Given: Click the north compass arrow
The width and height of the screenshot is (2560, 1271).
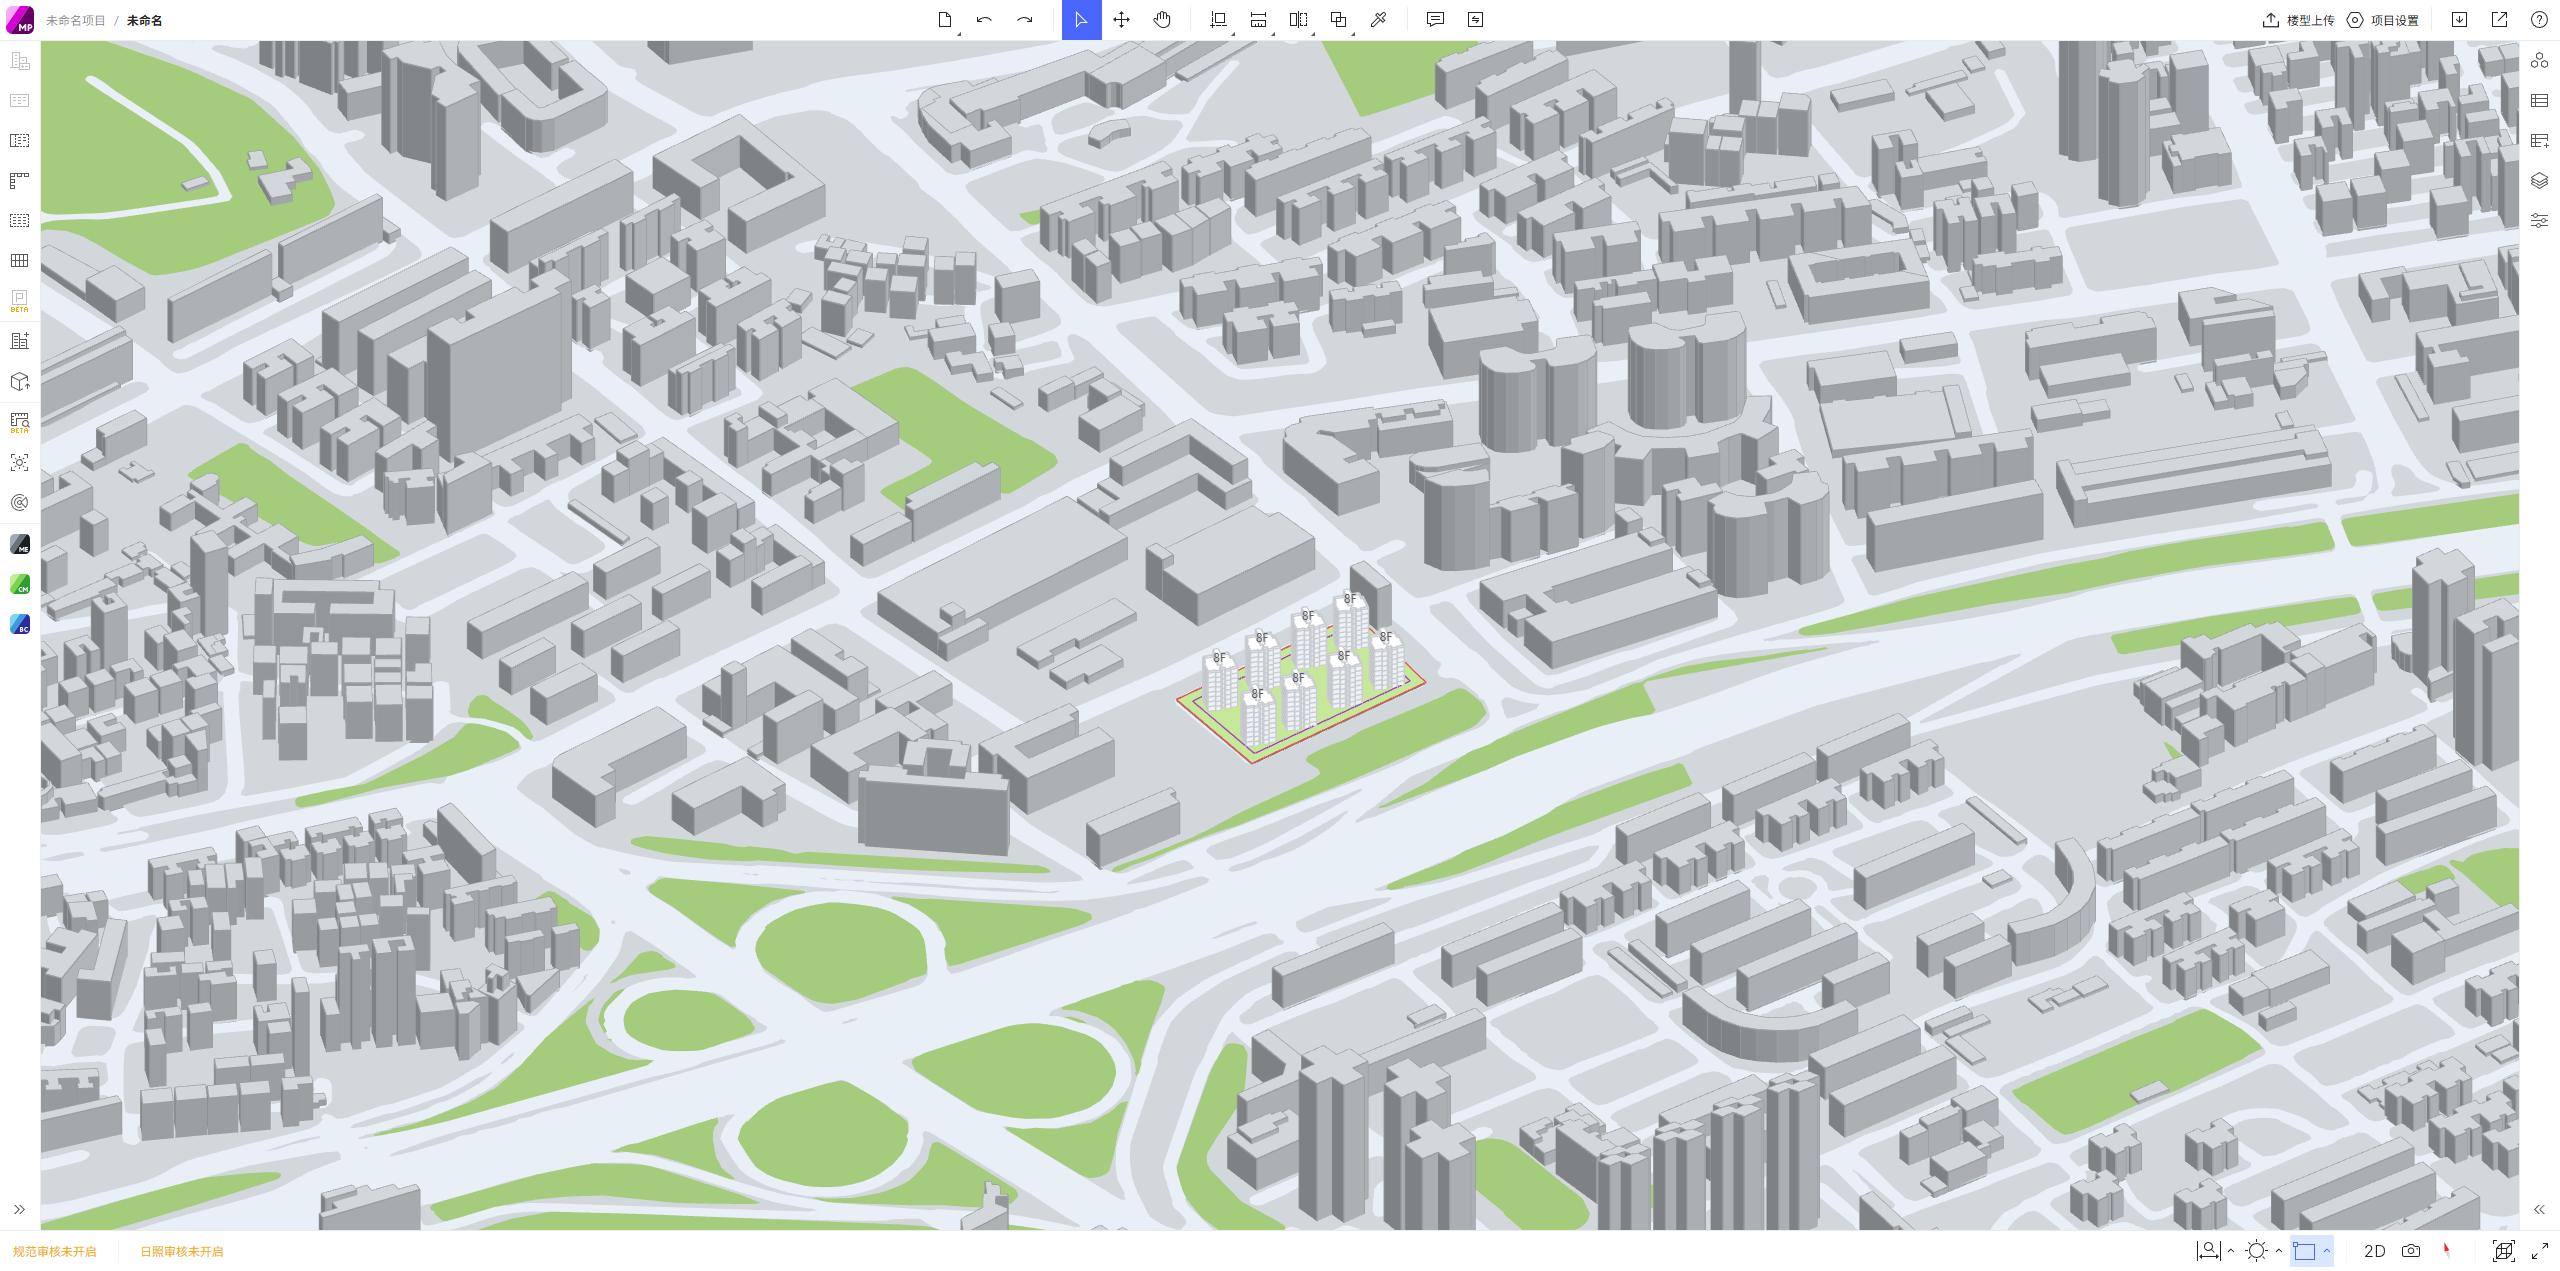Looking at the screenshot, I should point(2447,1250).
